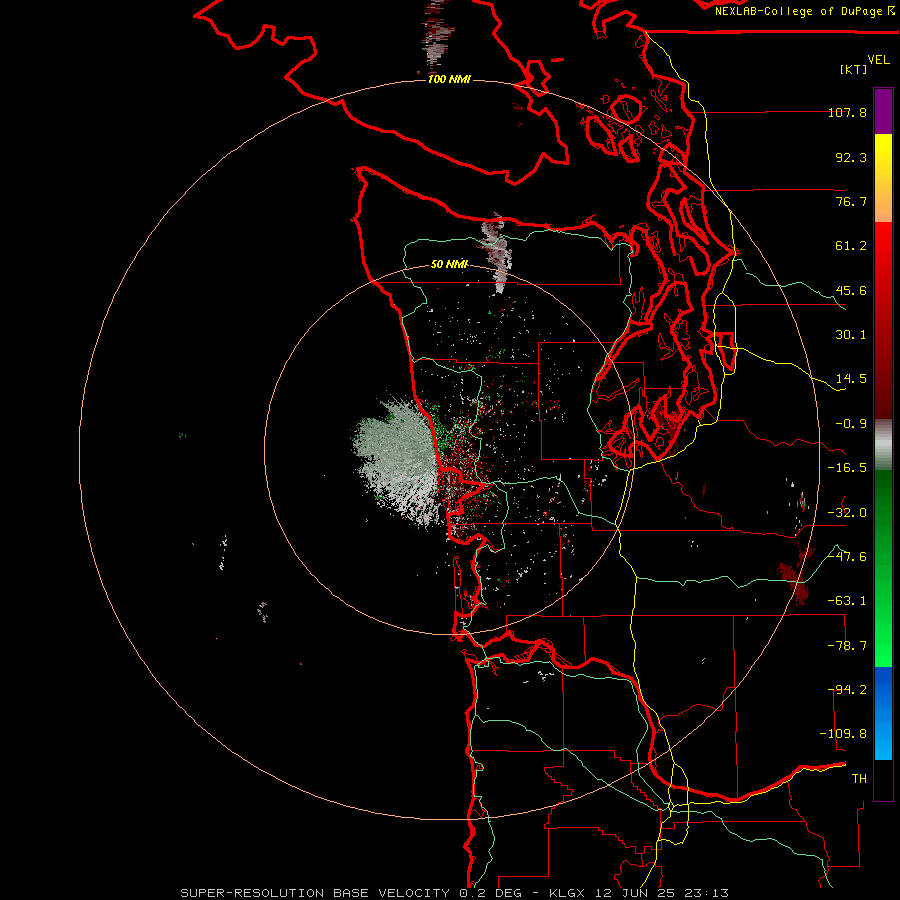Click the SUPER-RESOLUTION BASE VELOCITY caption text
The image size is (900, 900).
pos(315,893)
